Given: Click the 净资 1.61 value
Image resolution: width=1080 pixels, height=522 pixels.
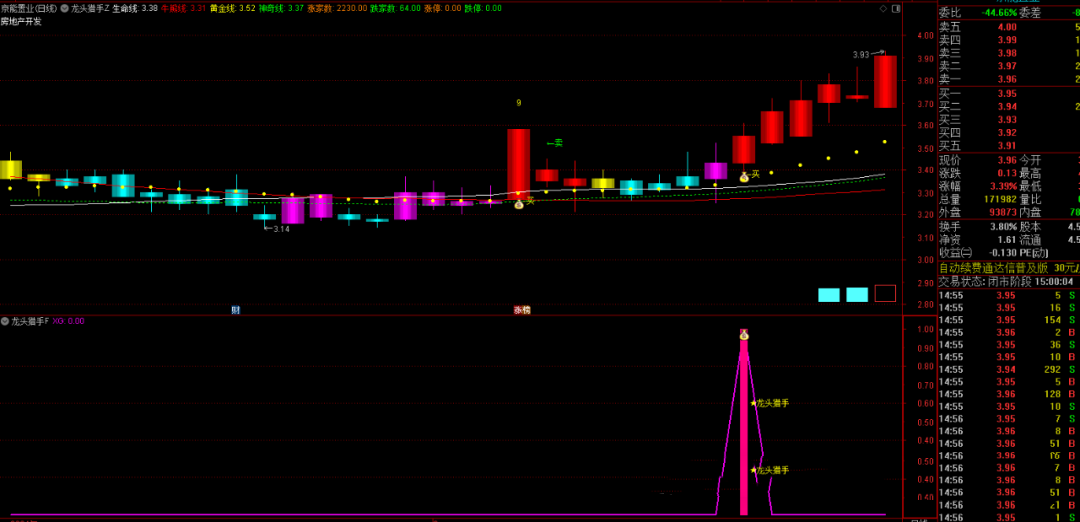Looking at the screenshot, I should 1007,240.
